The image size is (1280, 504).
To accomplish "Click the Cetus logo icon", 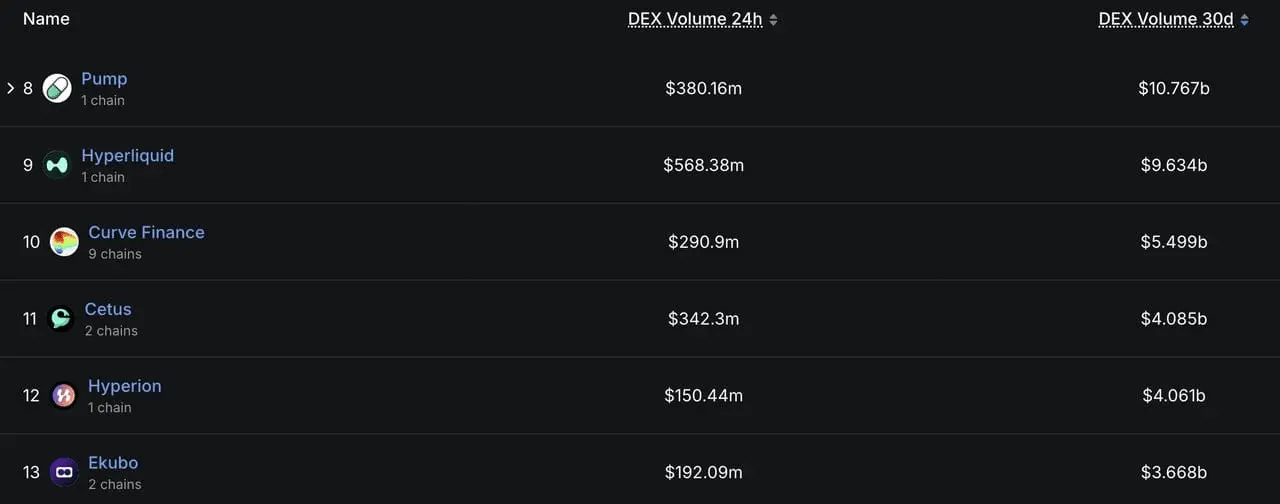I will click(61, 319).
